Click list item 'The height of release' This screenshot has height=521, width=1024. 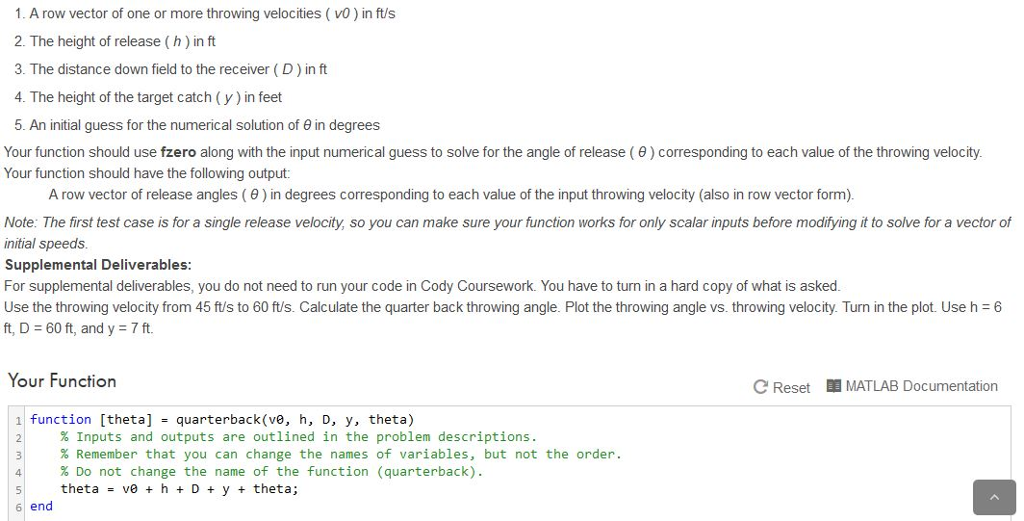pyautogui.click(x=122, y=41)
